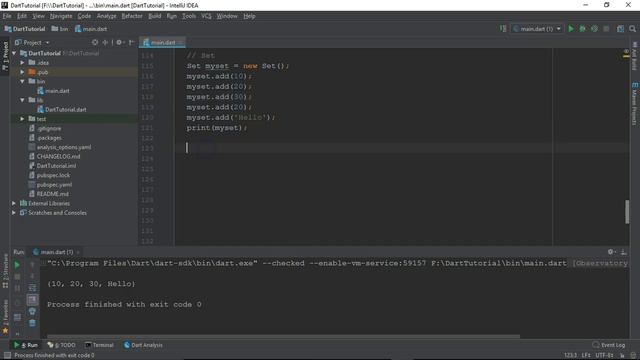The height and width of the screenshot is (360, 640).
Task: Open the Terminal tool window
Action: [99, 345]
